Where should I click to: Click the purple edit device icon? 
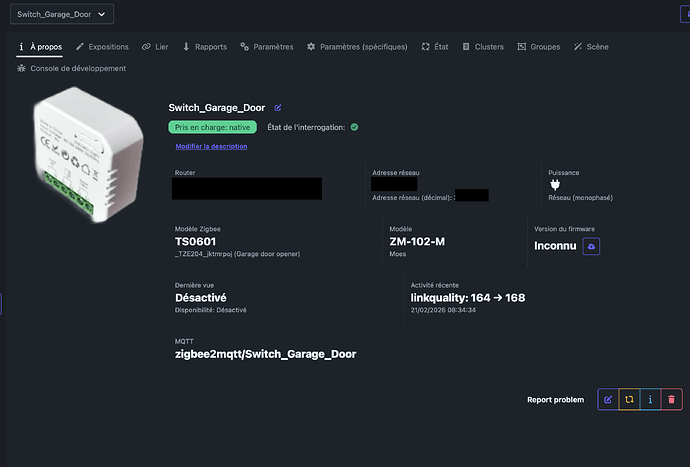[607, 399]
